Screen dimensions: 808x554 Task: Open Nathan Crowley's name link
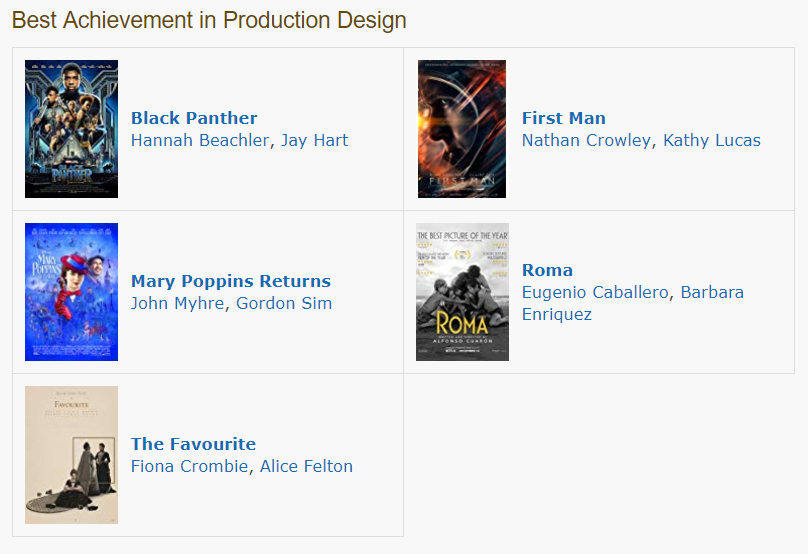(586, 140)
